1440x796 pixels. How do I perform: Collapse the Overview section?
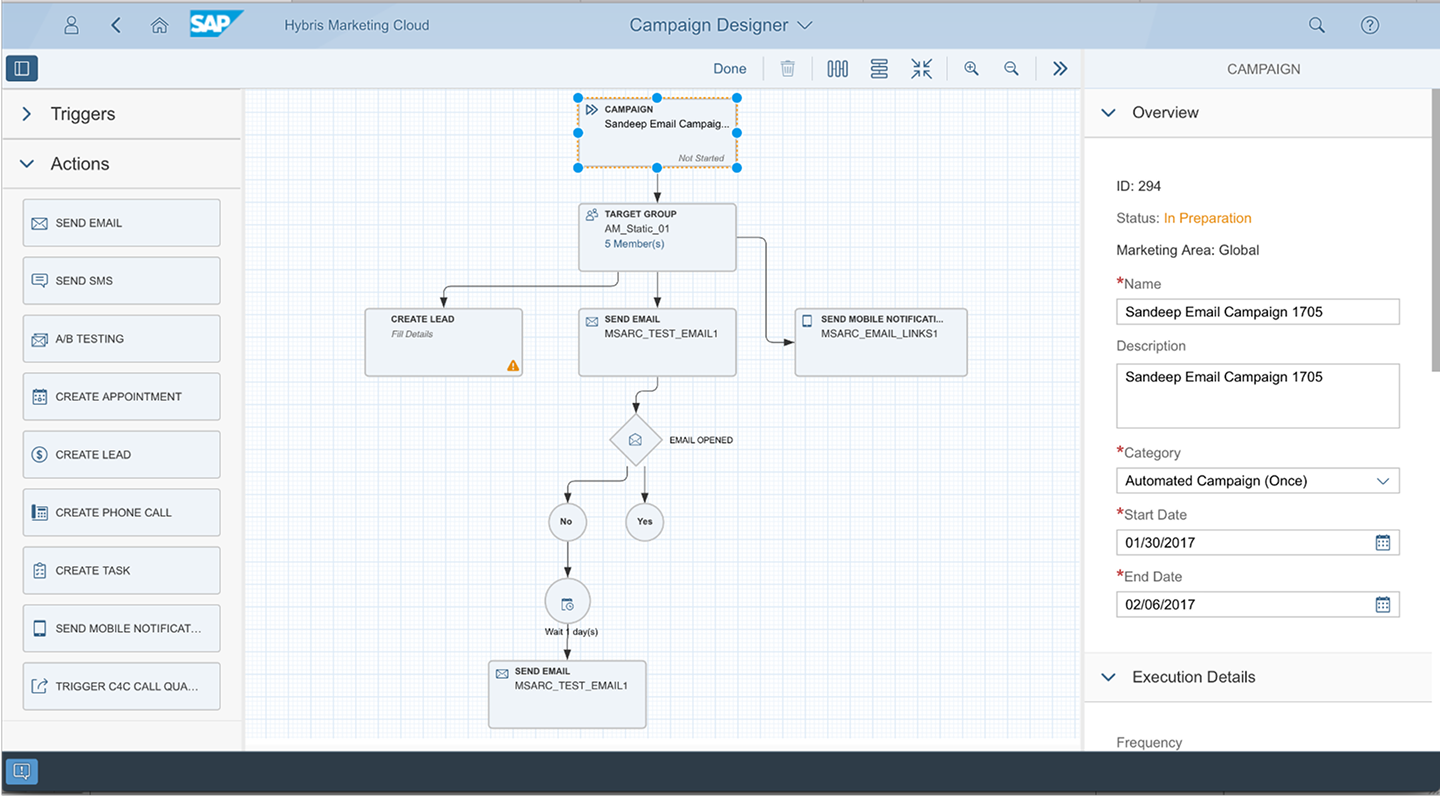pyautogui.click(x=1108, y=113)
